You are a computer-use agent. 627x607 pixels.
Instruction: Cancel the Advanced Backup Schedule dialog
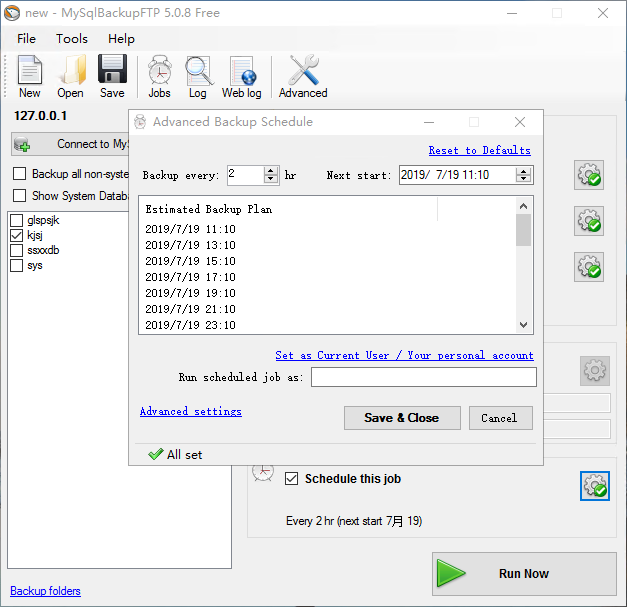pyautogui.click(x=500, y=418)
